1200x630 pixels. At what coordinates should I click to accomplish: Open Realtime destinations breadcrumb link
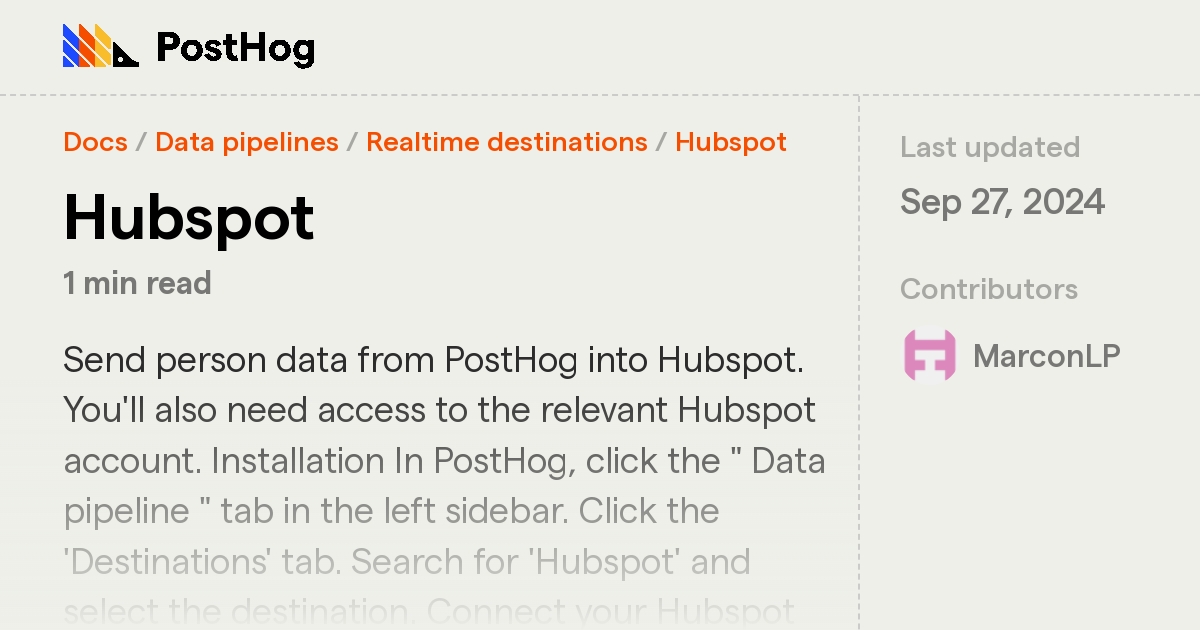pos(507,142)
